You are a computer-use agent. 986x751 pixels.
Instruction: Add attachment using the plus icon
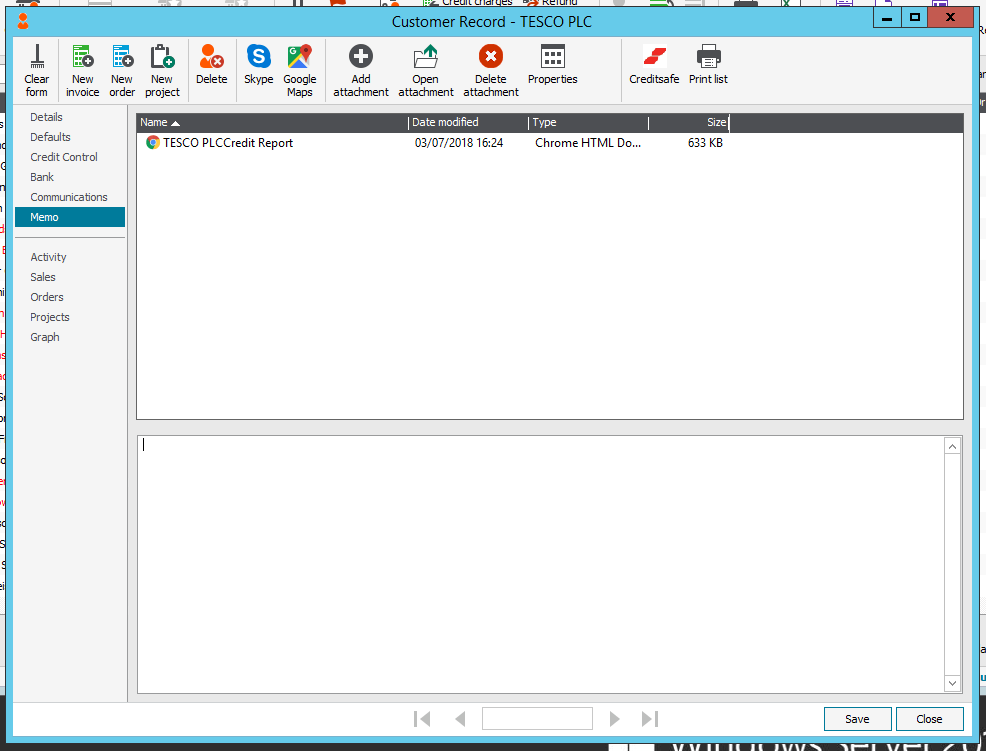pos(361,57)
